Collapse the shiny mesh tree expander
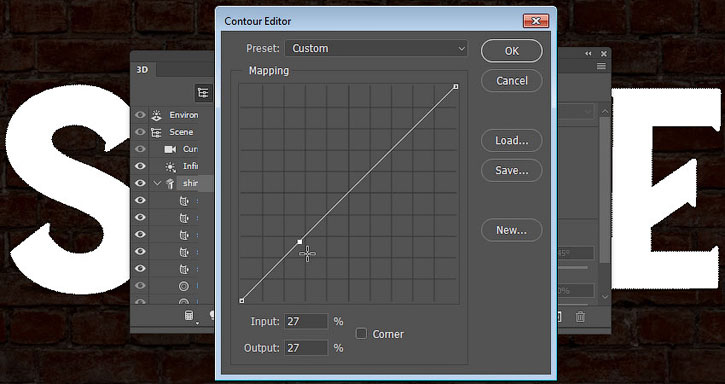 157,183
